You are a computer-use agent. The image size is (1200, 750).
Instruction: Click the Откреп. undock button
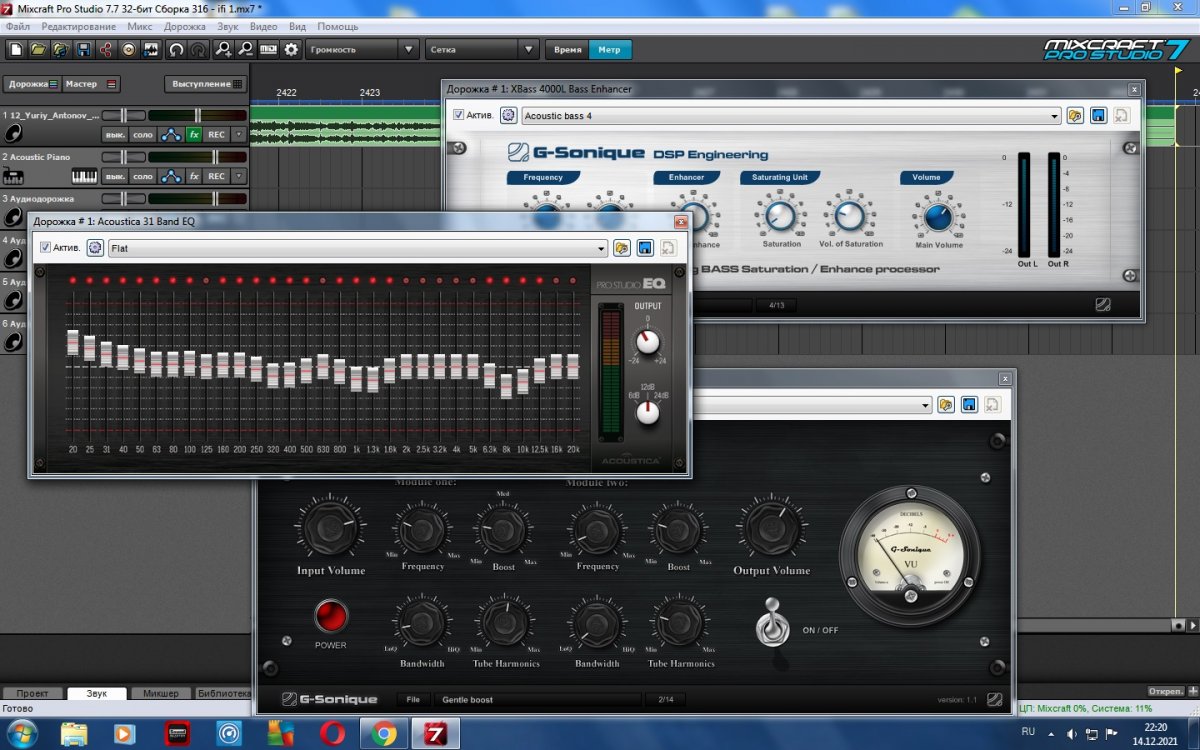point(1165,691)
